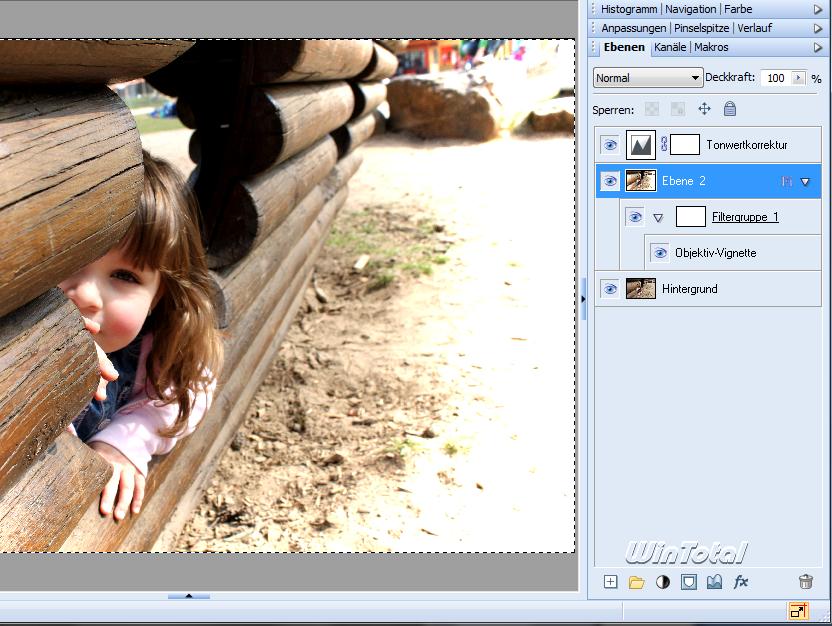832x626 pixels.
Task: Open the Normal blend mode dropdown
Action: (648, 78)
